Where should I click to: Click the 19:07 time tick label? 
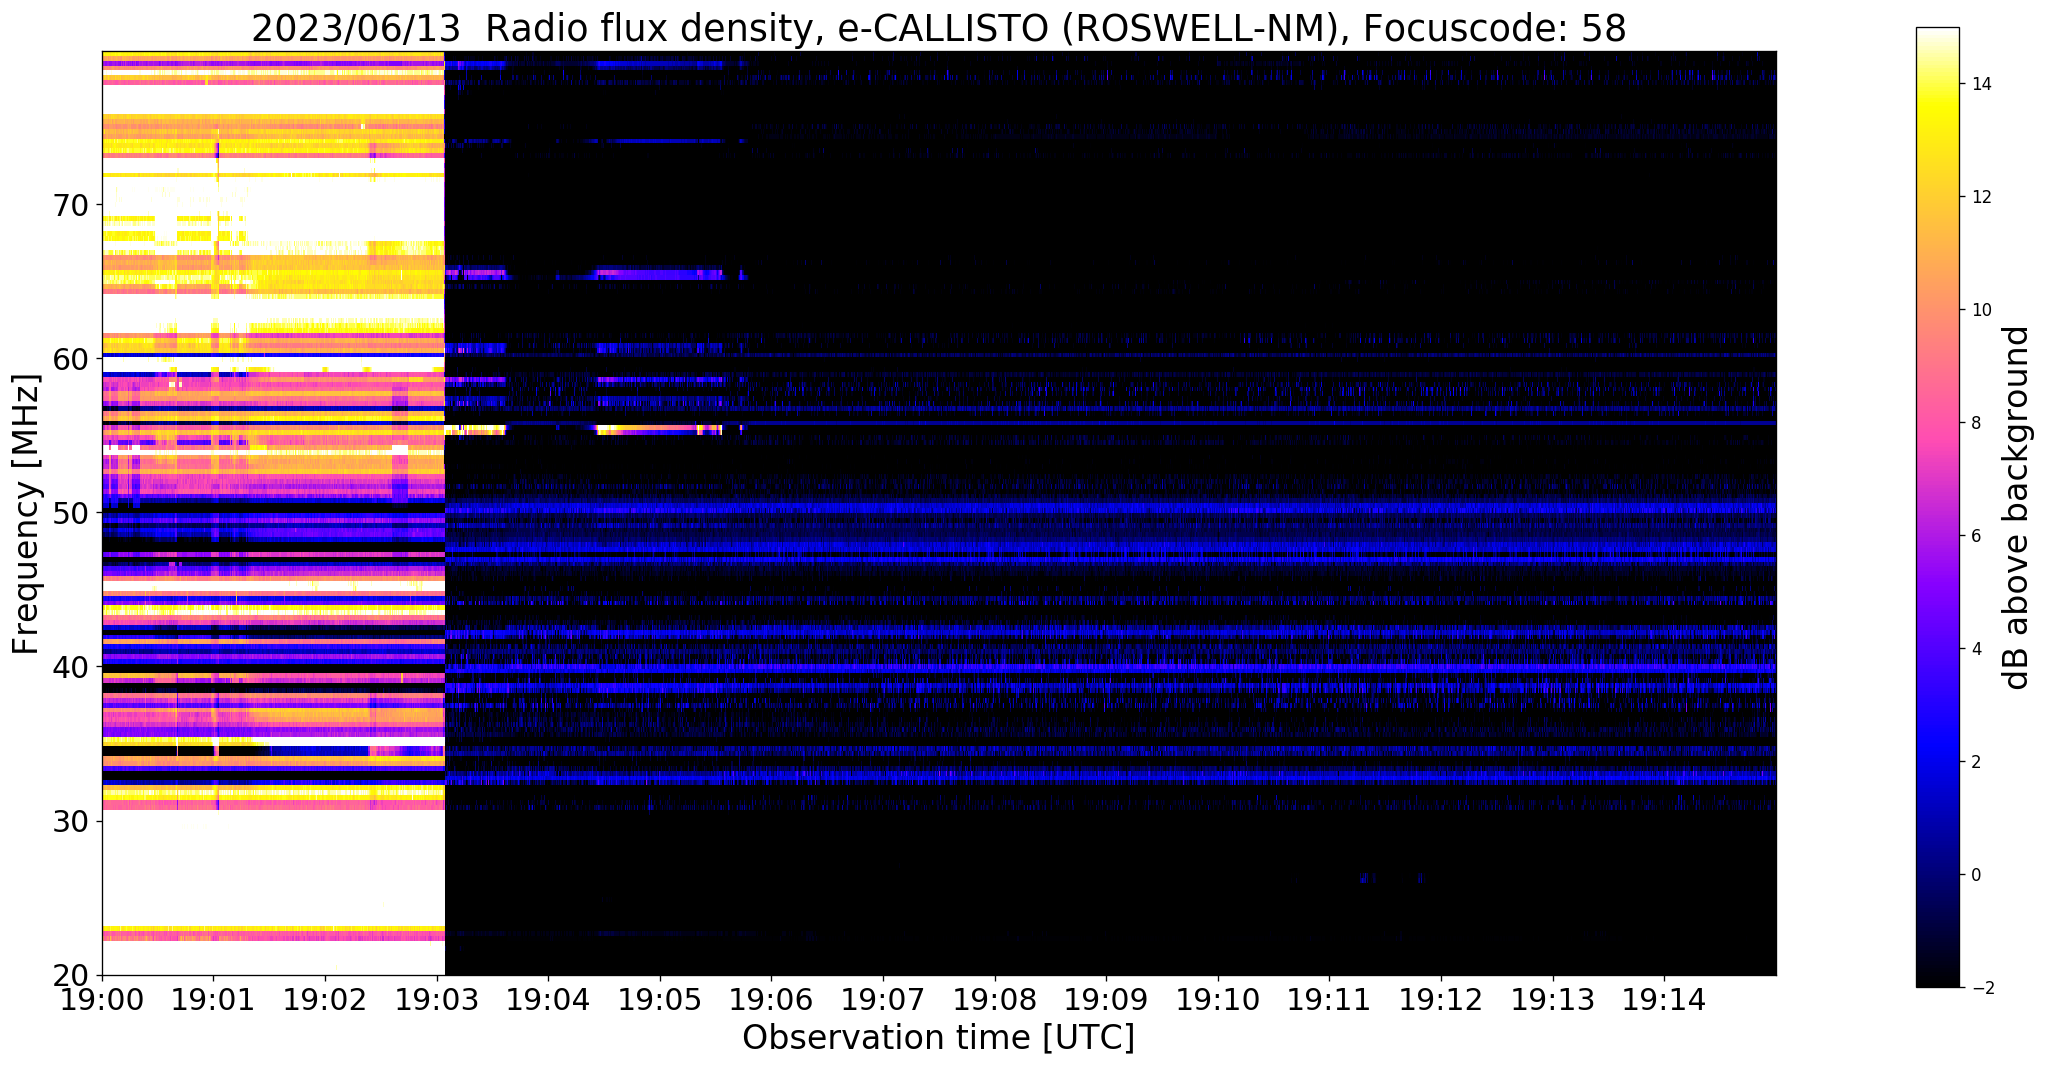coord(883,999)
